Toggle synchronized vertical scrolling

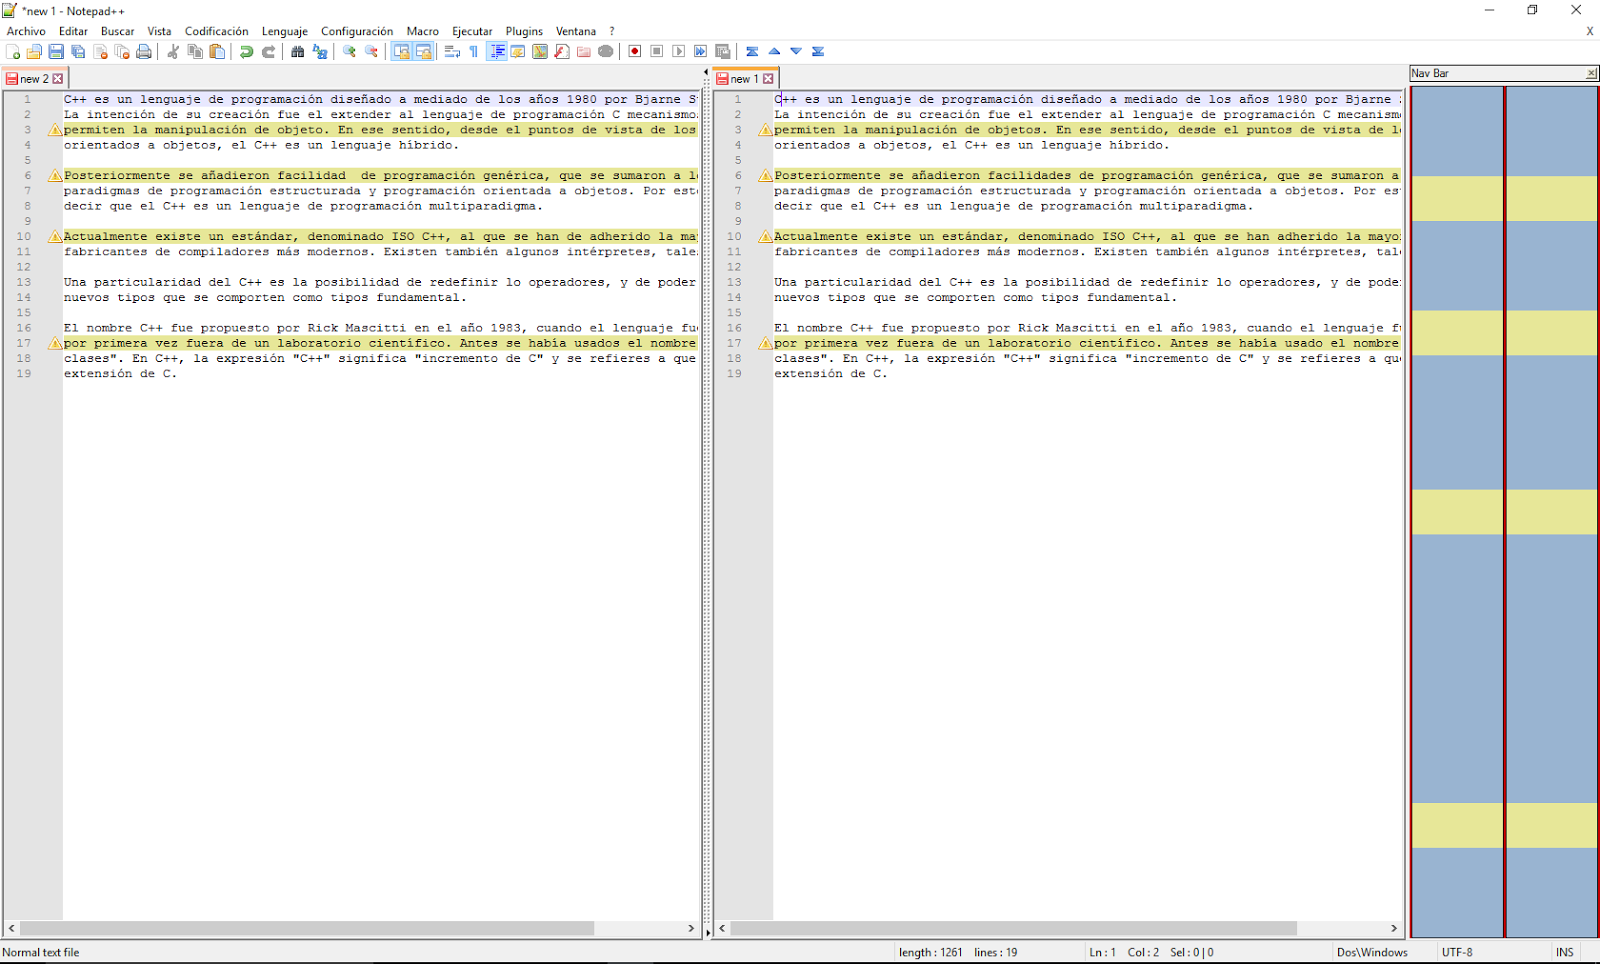tap(403, 51)
